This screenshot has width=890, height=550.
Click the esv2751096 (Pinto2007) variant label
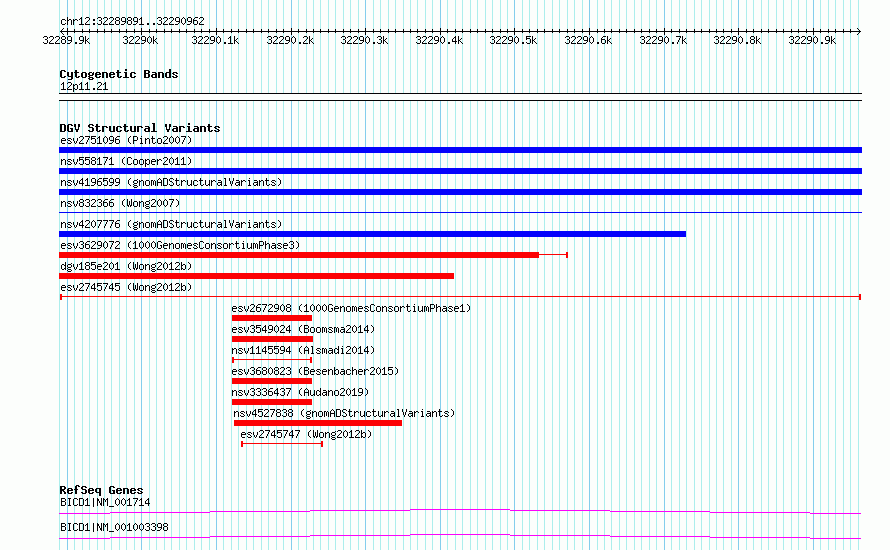126,140
